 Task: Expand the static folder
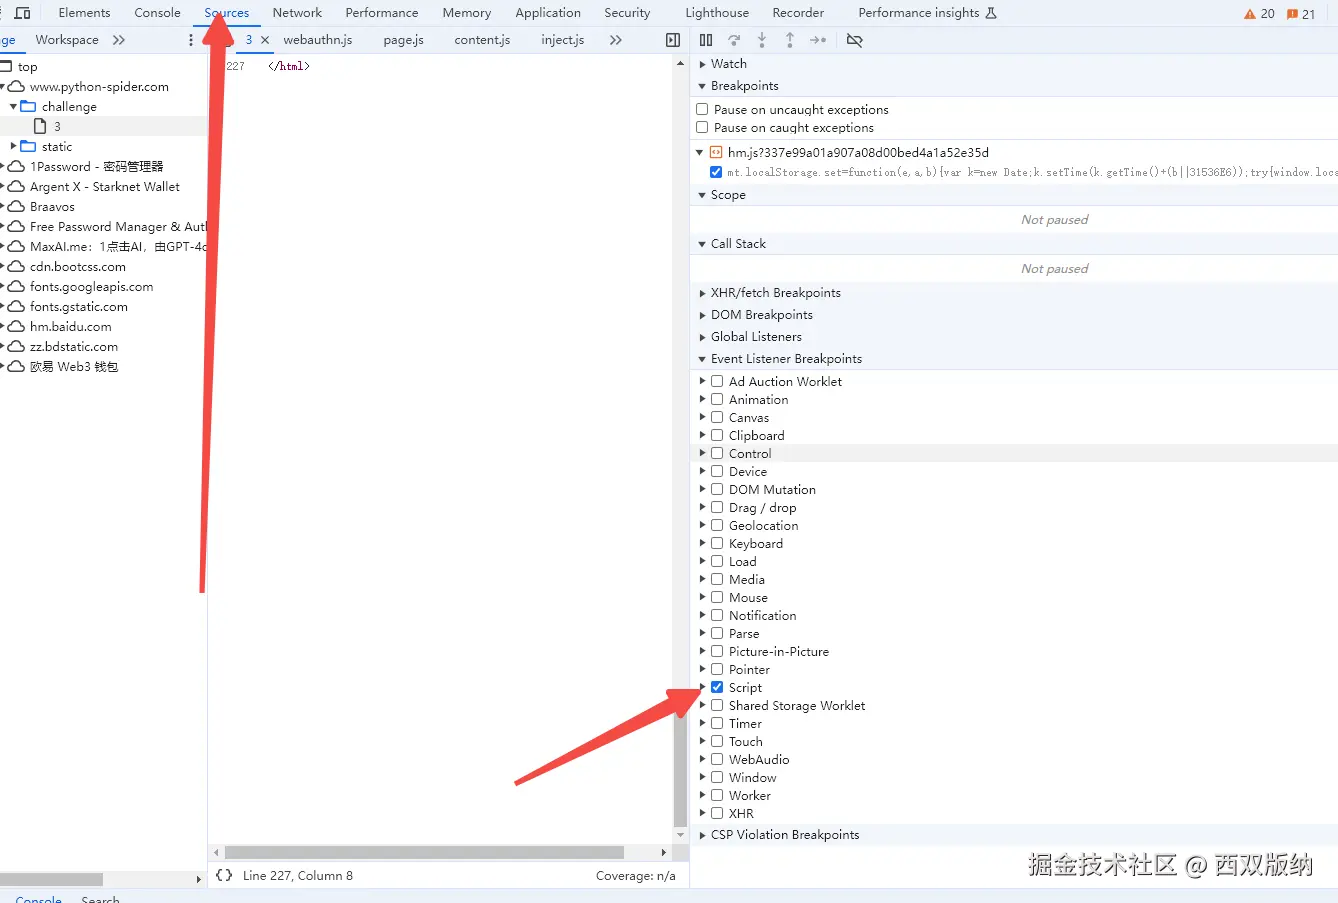[x=13, y=146]
